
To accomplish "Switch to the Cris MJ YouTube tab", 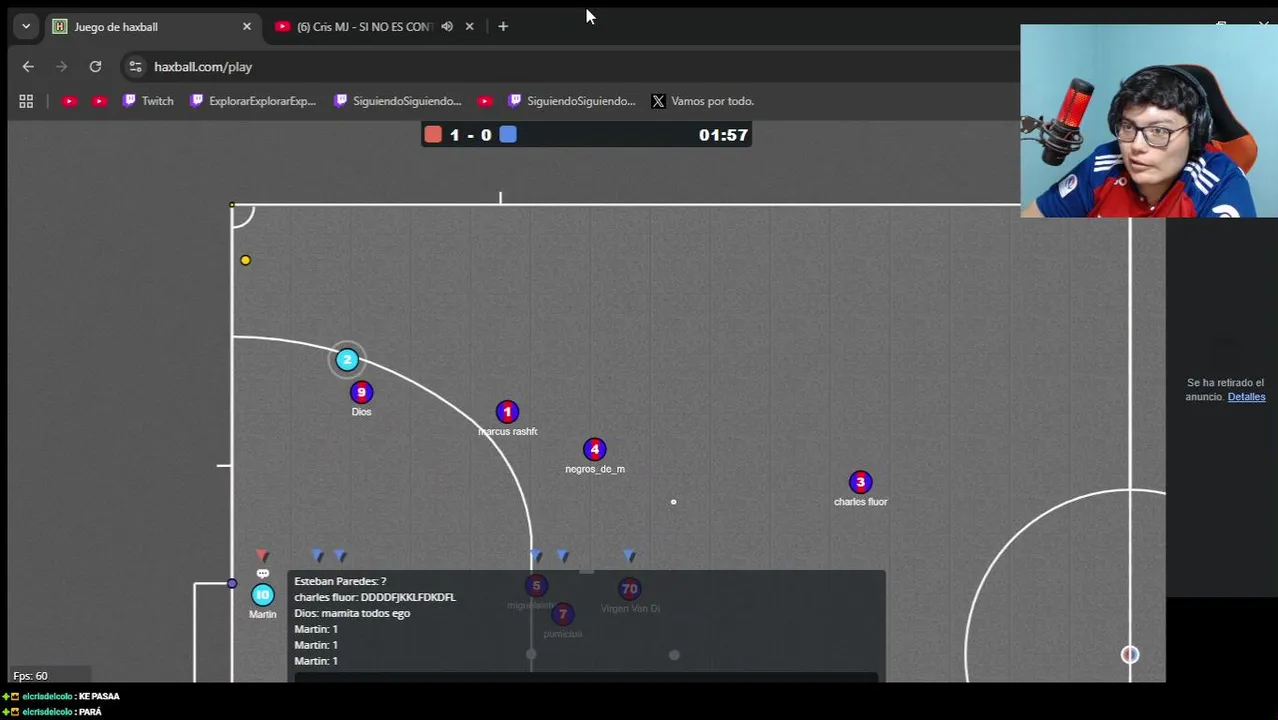I will (364, 26).
